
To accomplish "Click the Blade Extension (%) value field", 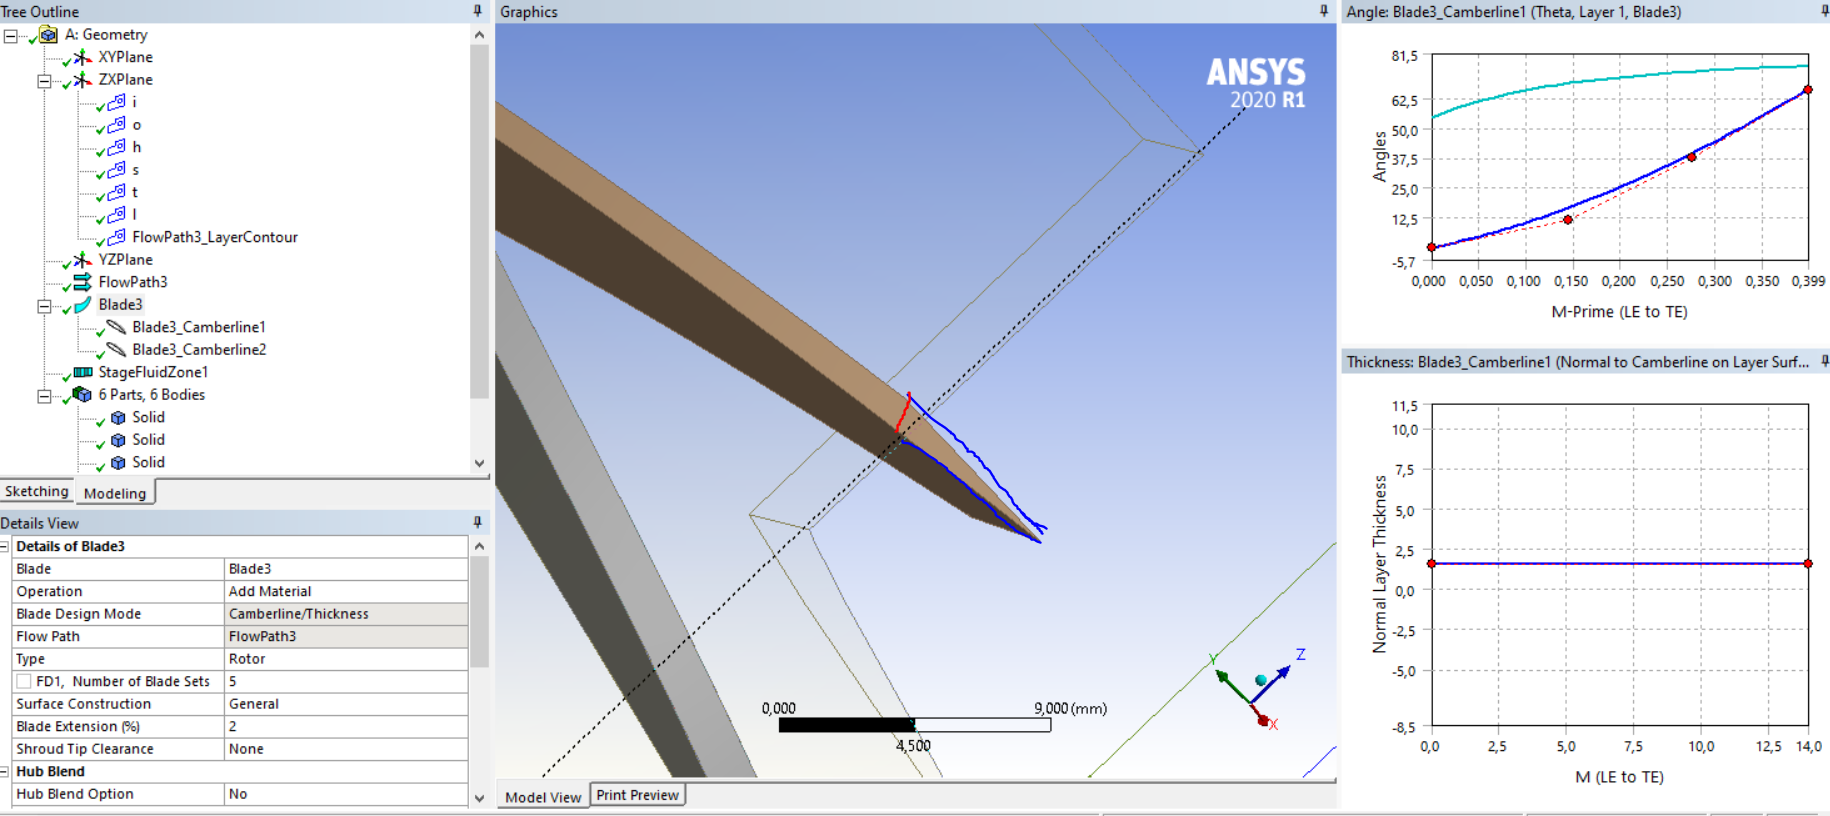I will click(346, 726).
